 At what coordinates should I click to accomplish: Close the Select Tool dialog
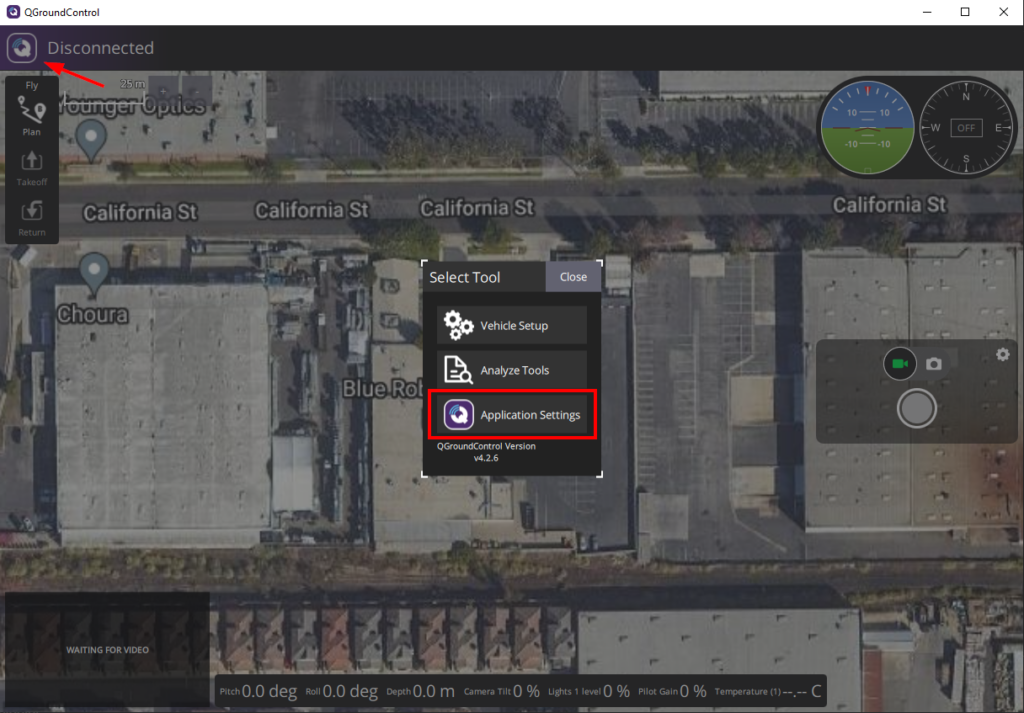point(573,277)
